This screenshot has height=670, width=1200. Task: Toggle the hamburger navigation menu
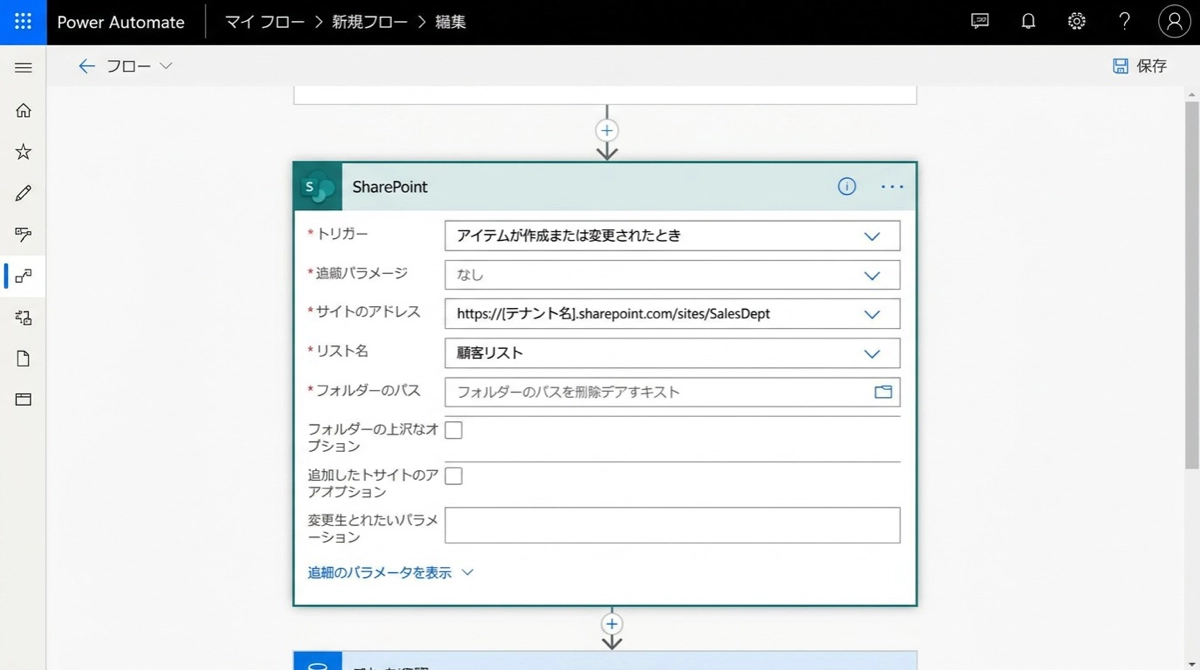click(23, 67)
